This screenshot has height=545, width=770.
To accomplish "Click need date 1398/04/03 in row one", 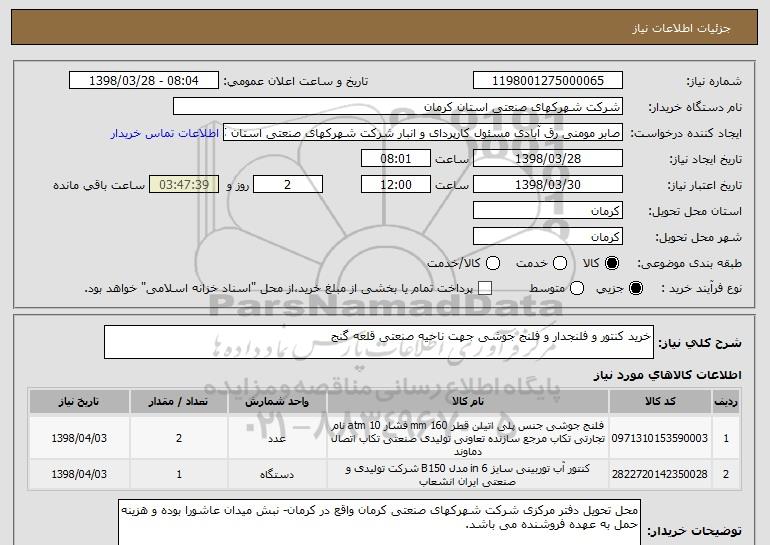I will coord(79,438).
